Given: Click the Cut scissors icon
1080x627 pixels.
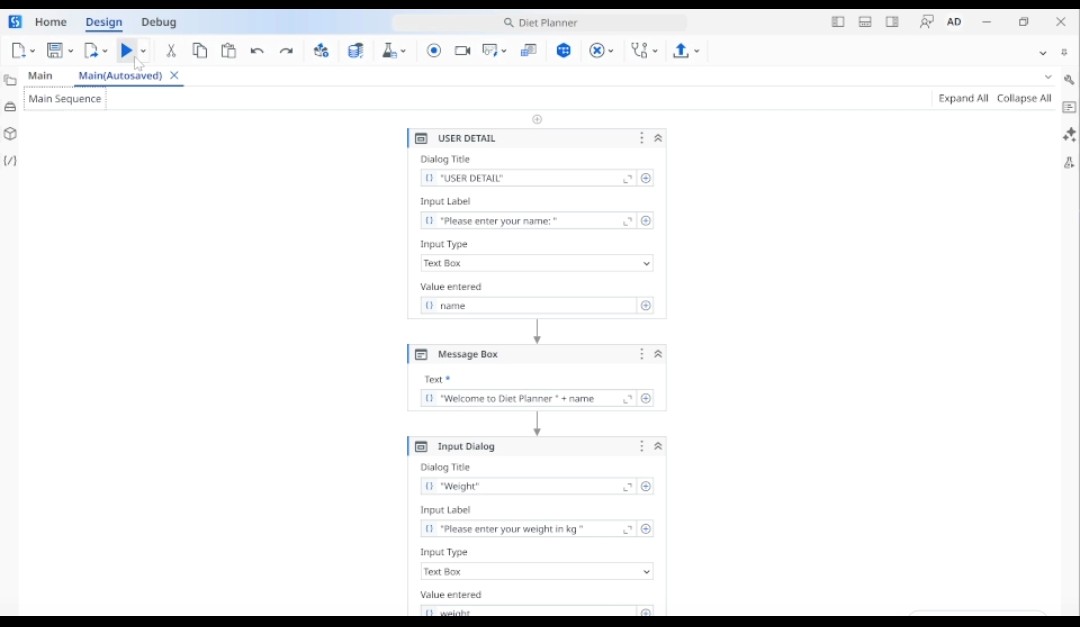Looking at the screenshot, I should [171, 50].
